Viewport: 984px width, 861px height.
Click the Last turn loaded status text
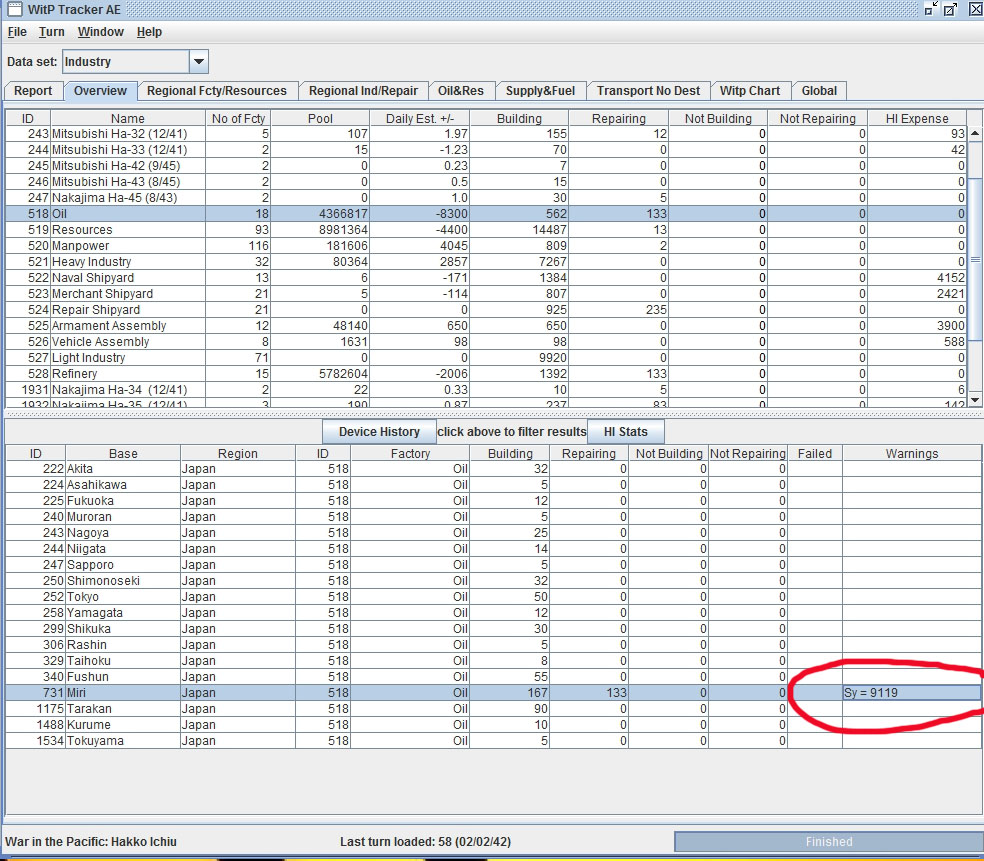(x=425, y=842)
